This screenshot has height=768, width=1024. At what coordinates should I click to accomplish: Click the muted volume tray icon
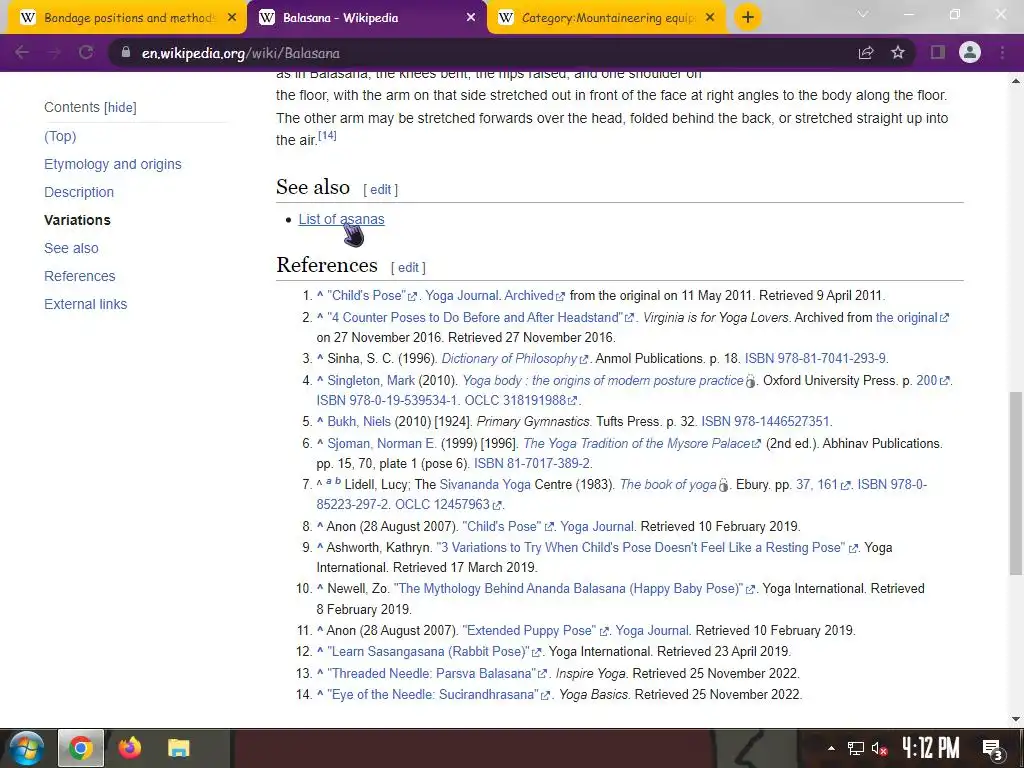pos(880,748)
